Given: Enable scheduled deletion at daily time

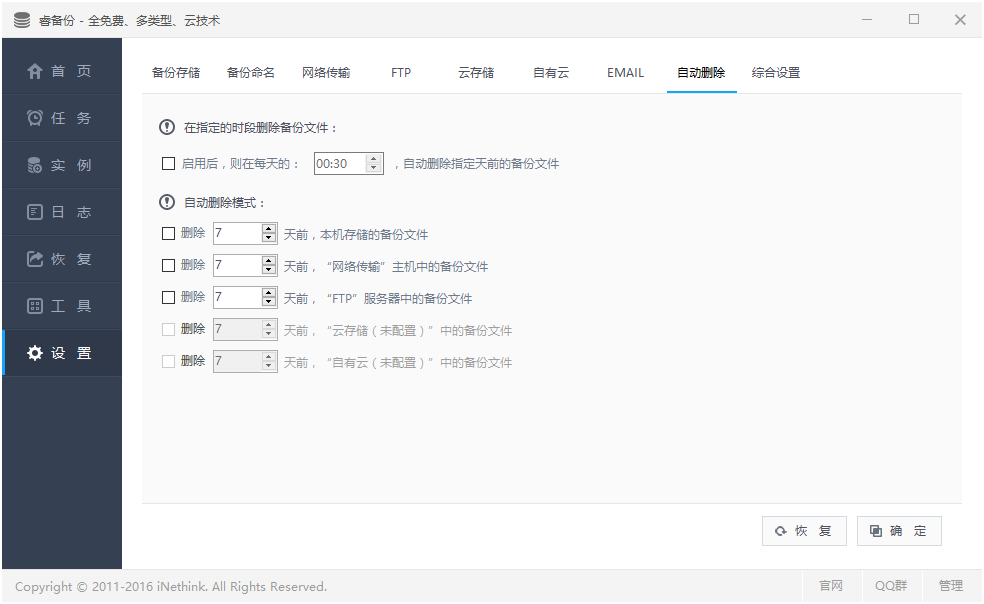Looking at the screenshot, I should (168, 163).
